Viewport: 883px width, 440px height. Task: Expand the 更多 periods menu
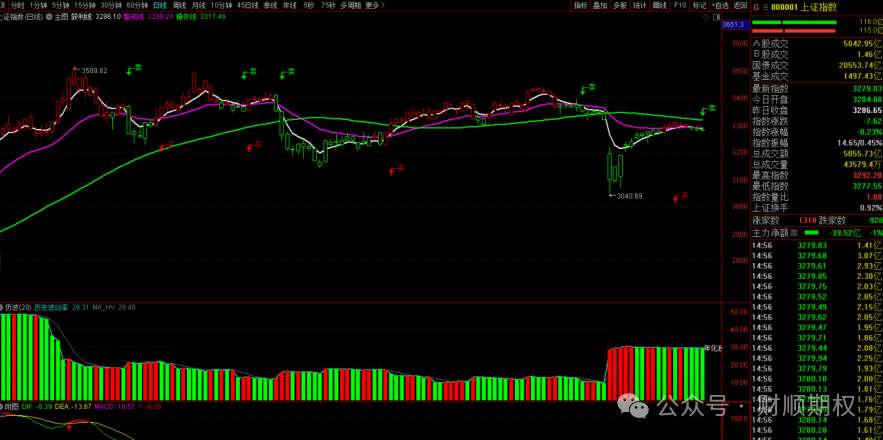[373, 5]
